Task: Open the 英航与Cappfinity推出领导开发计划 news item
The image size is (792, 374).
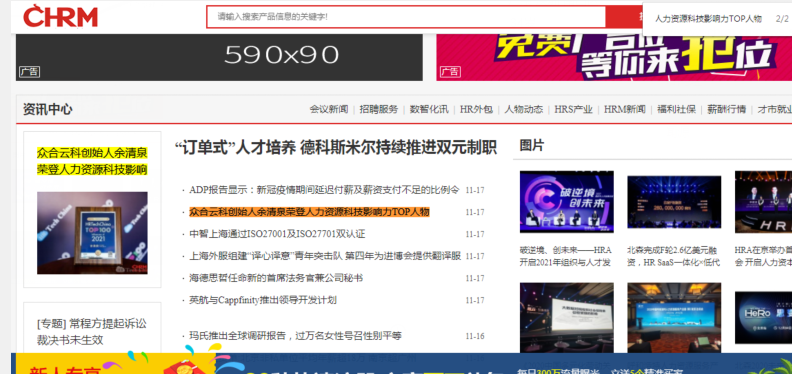Action: tap(263, 300)
